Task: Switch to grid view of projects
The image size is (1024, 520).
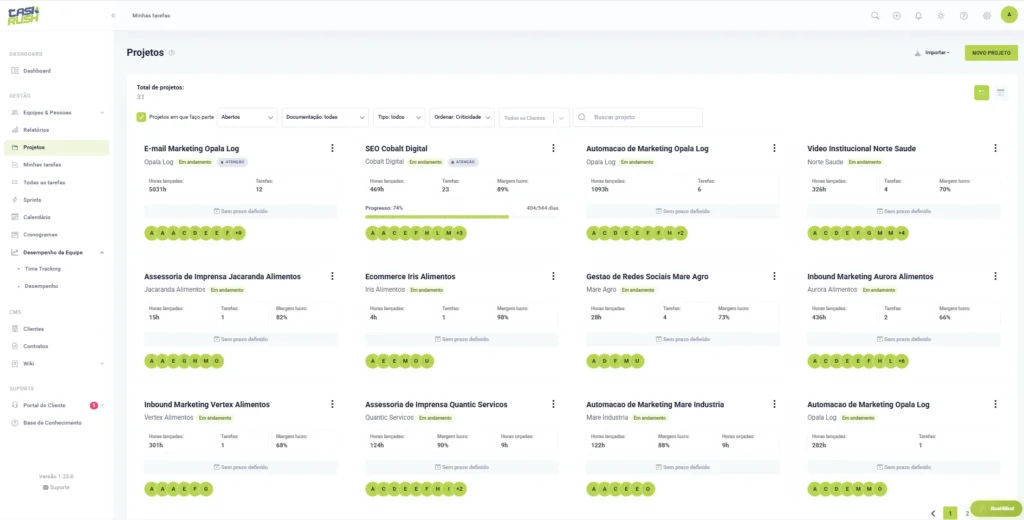Action: [981, 93]
